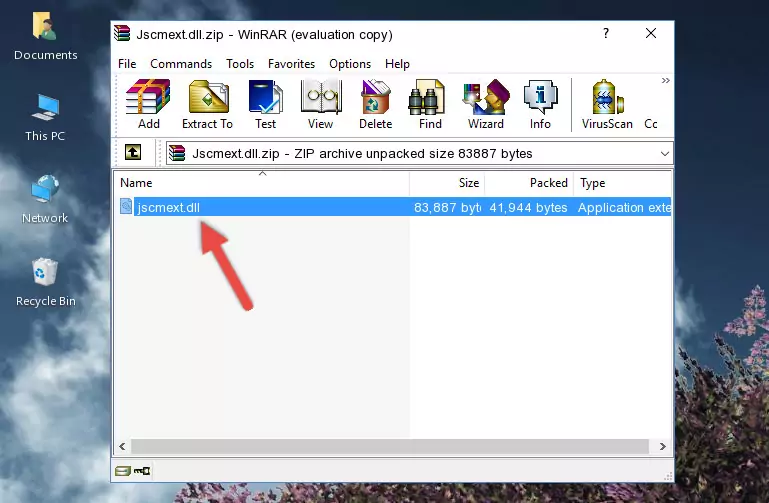The height and width of the screenshot is (503, 769).
Task: Click the WinRAR title bar help button
Action: (x=606, y=33)
